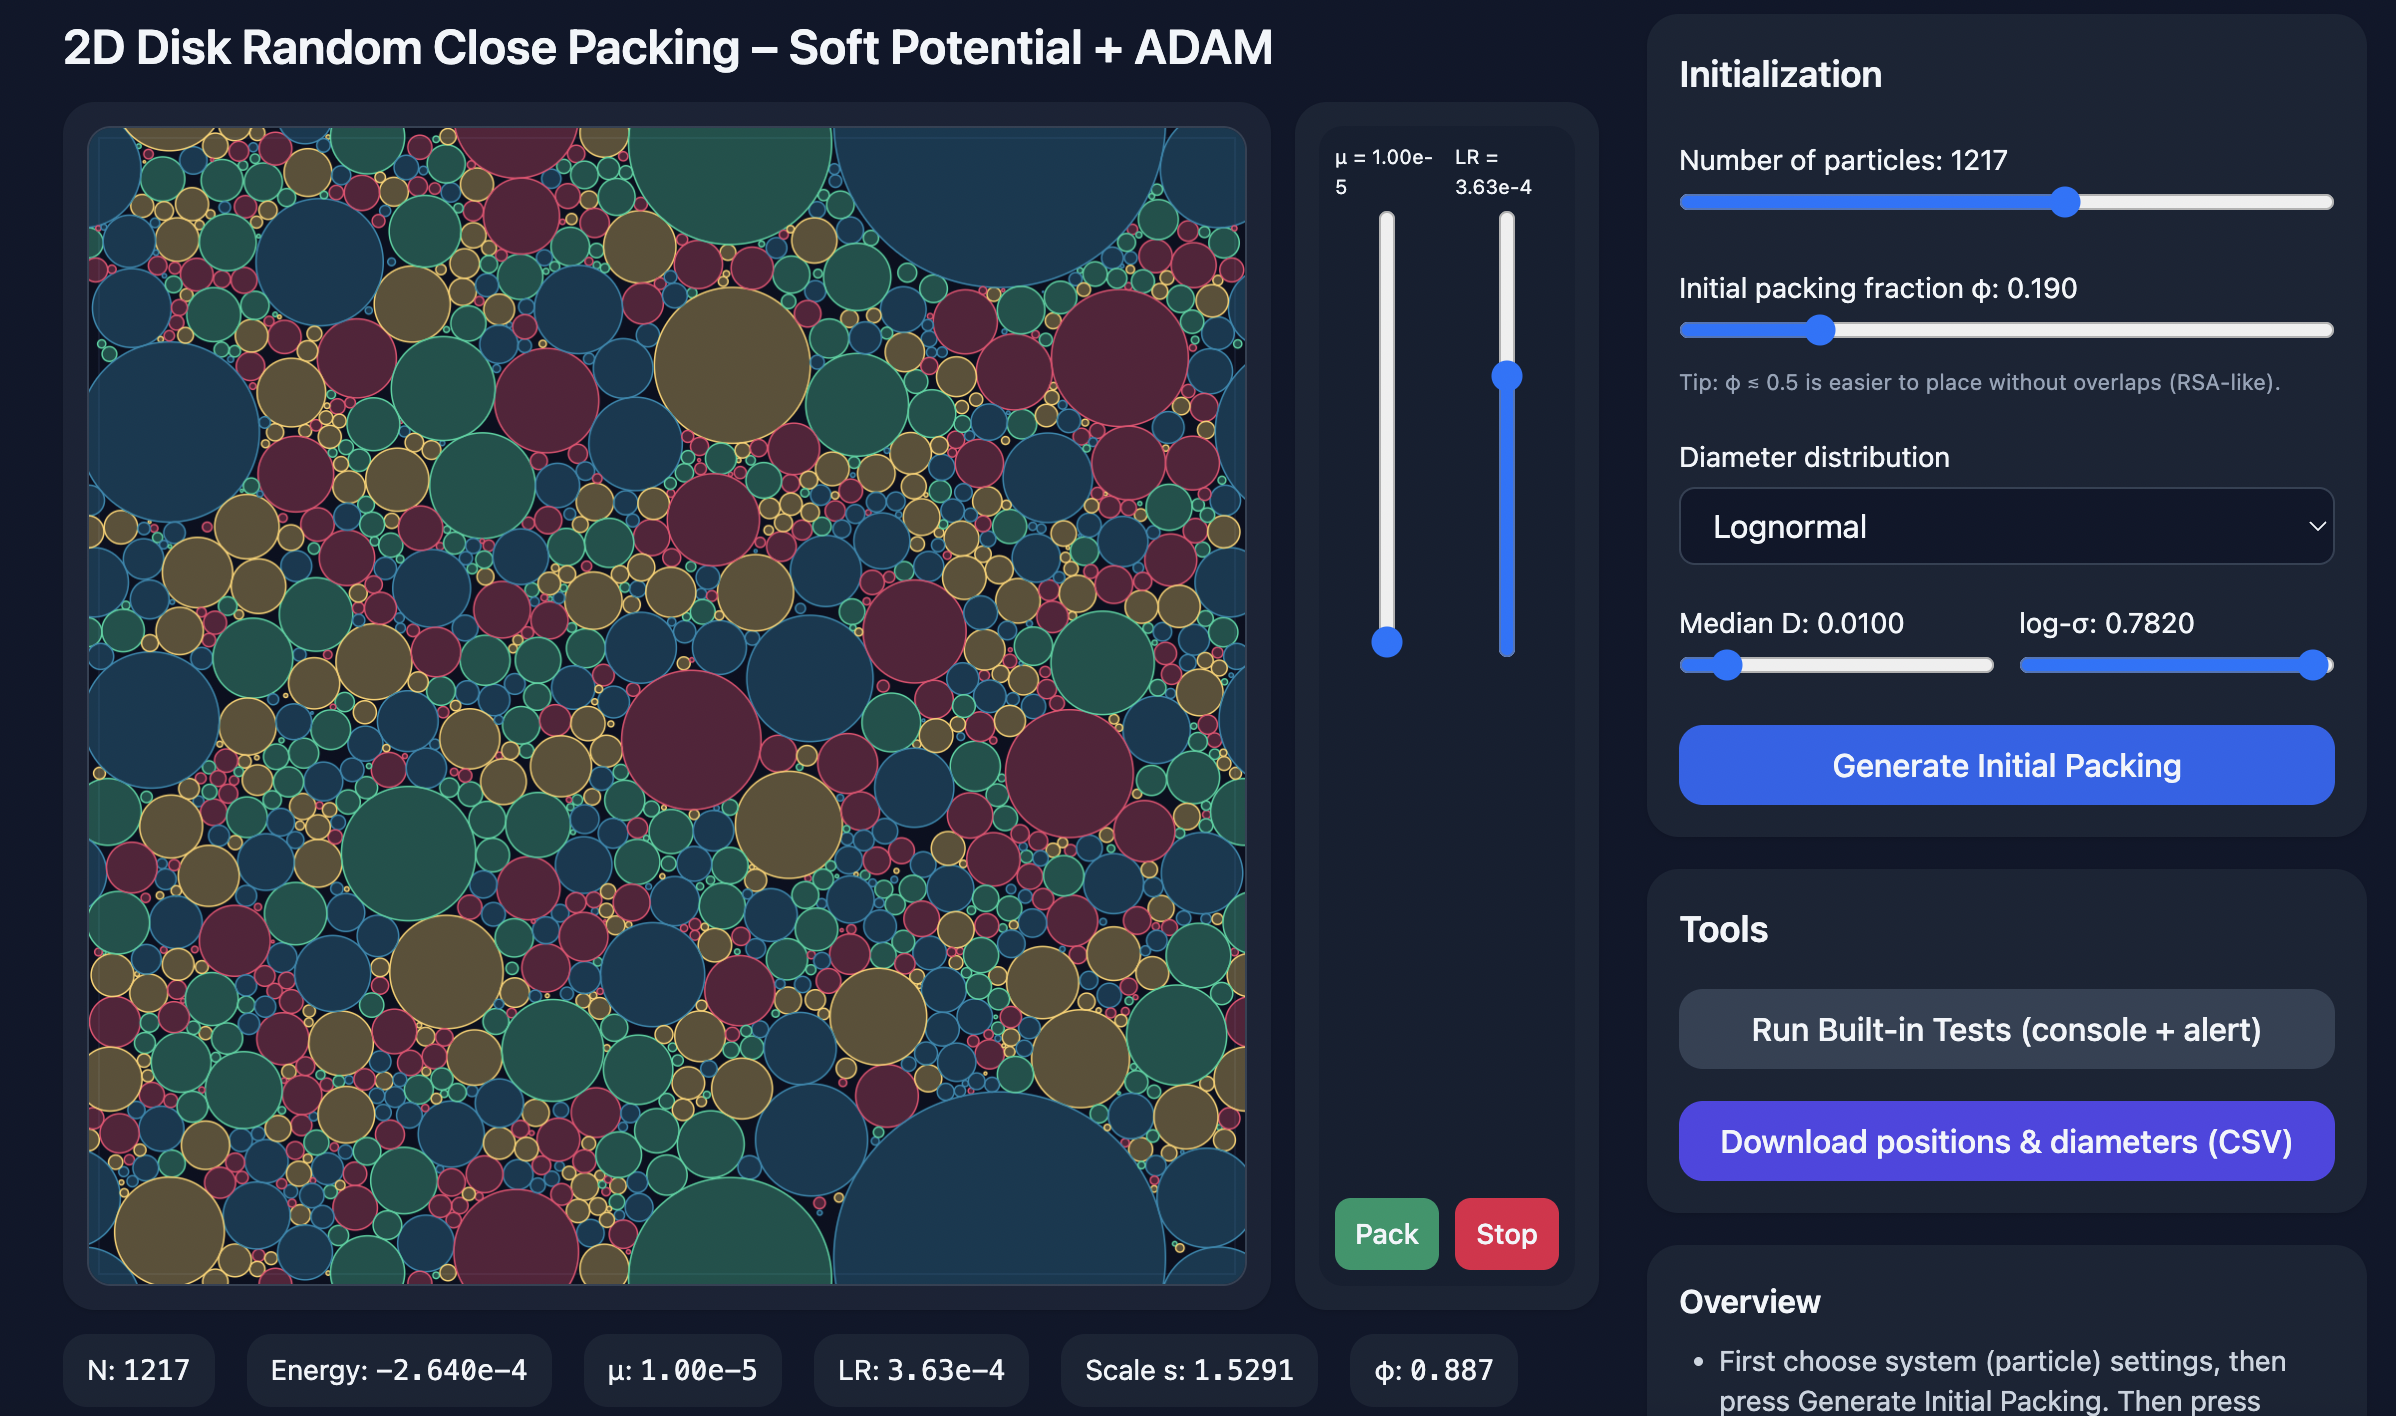The width and height of the screenshot is (2396, 1416).
Task: Click the Energy status readout chip
Action: click(399, 1370)
